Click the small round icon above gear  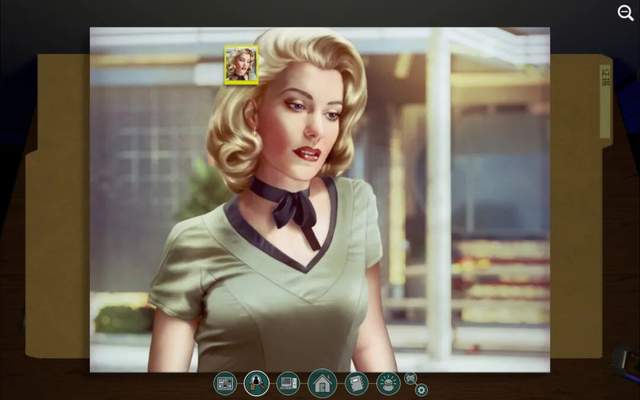[410, 378]
